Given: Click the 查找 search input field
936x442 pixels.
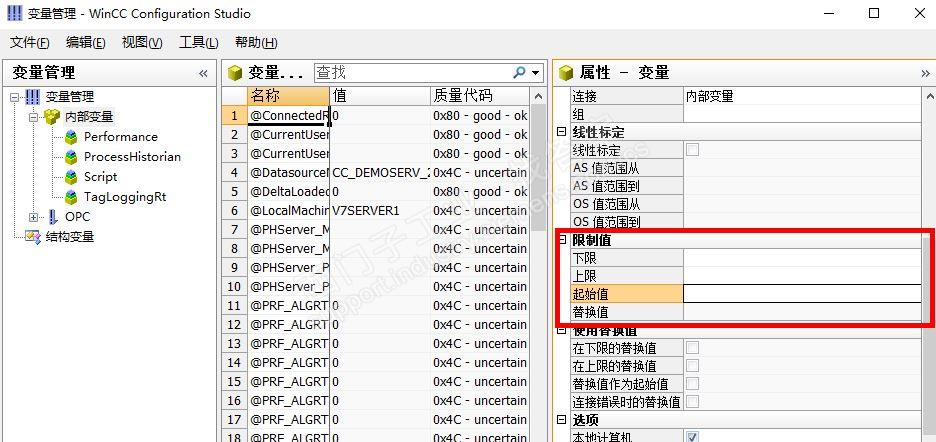Looking at the screenshot, I should 412,73.
